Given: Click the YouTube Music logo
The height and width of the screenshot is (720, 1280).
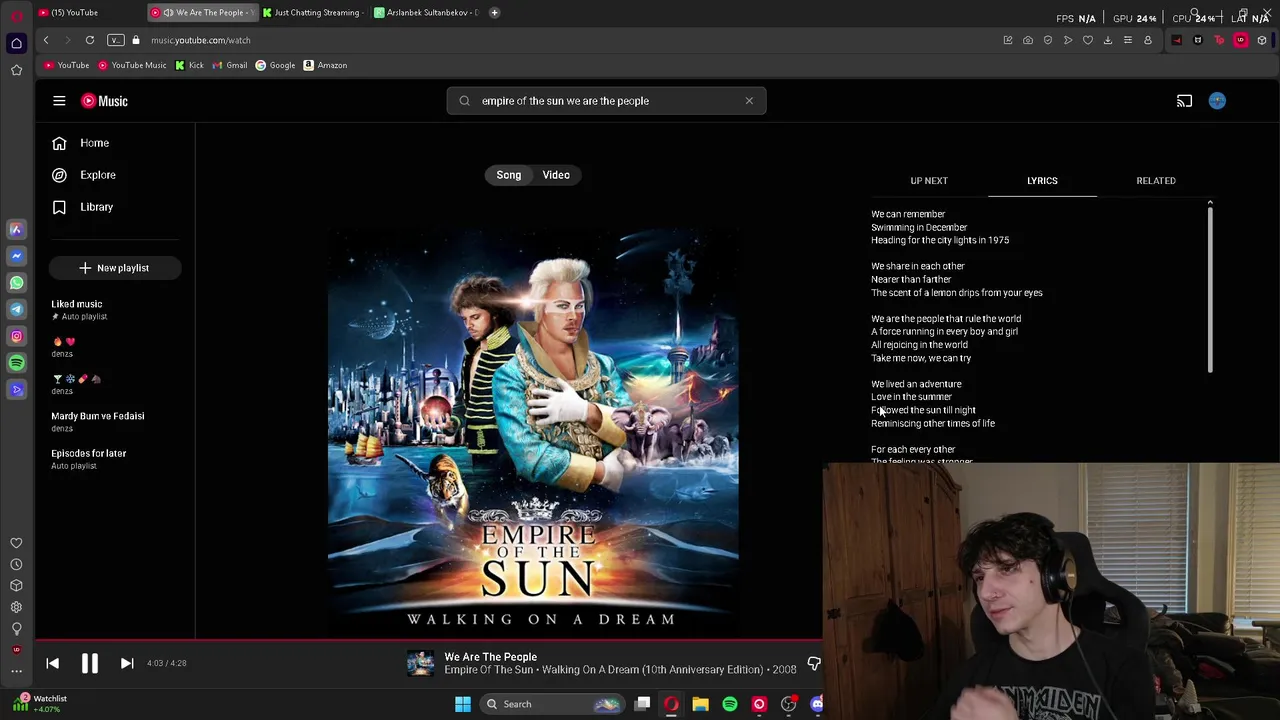Looking at the screenshot, I should pos(105,101).
